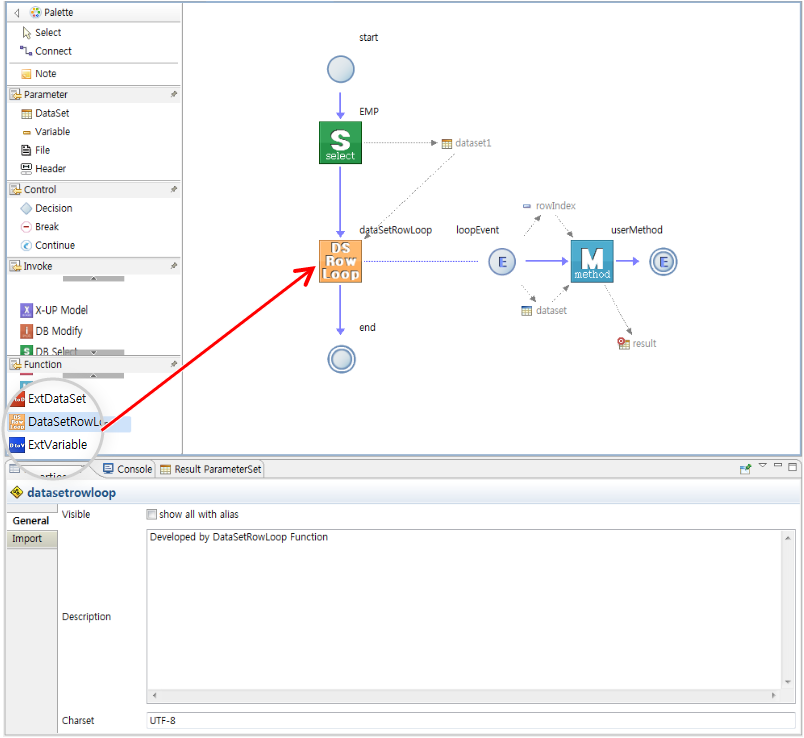Select the DS Row Loop node
Image resolution: width=804 pixels, height=738 pixels.
pyautogui.click(x=340, y=261)
